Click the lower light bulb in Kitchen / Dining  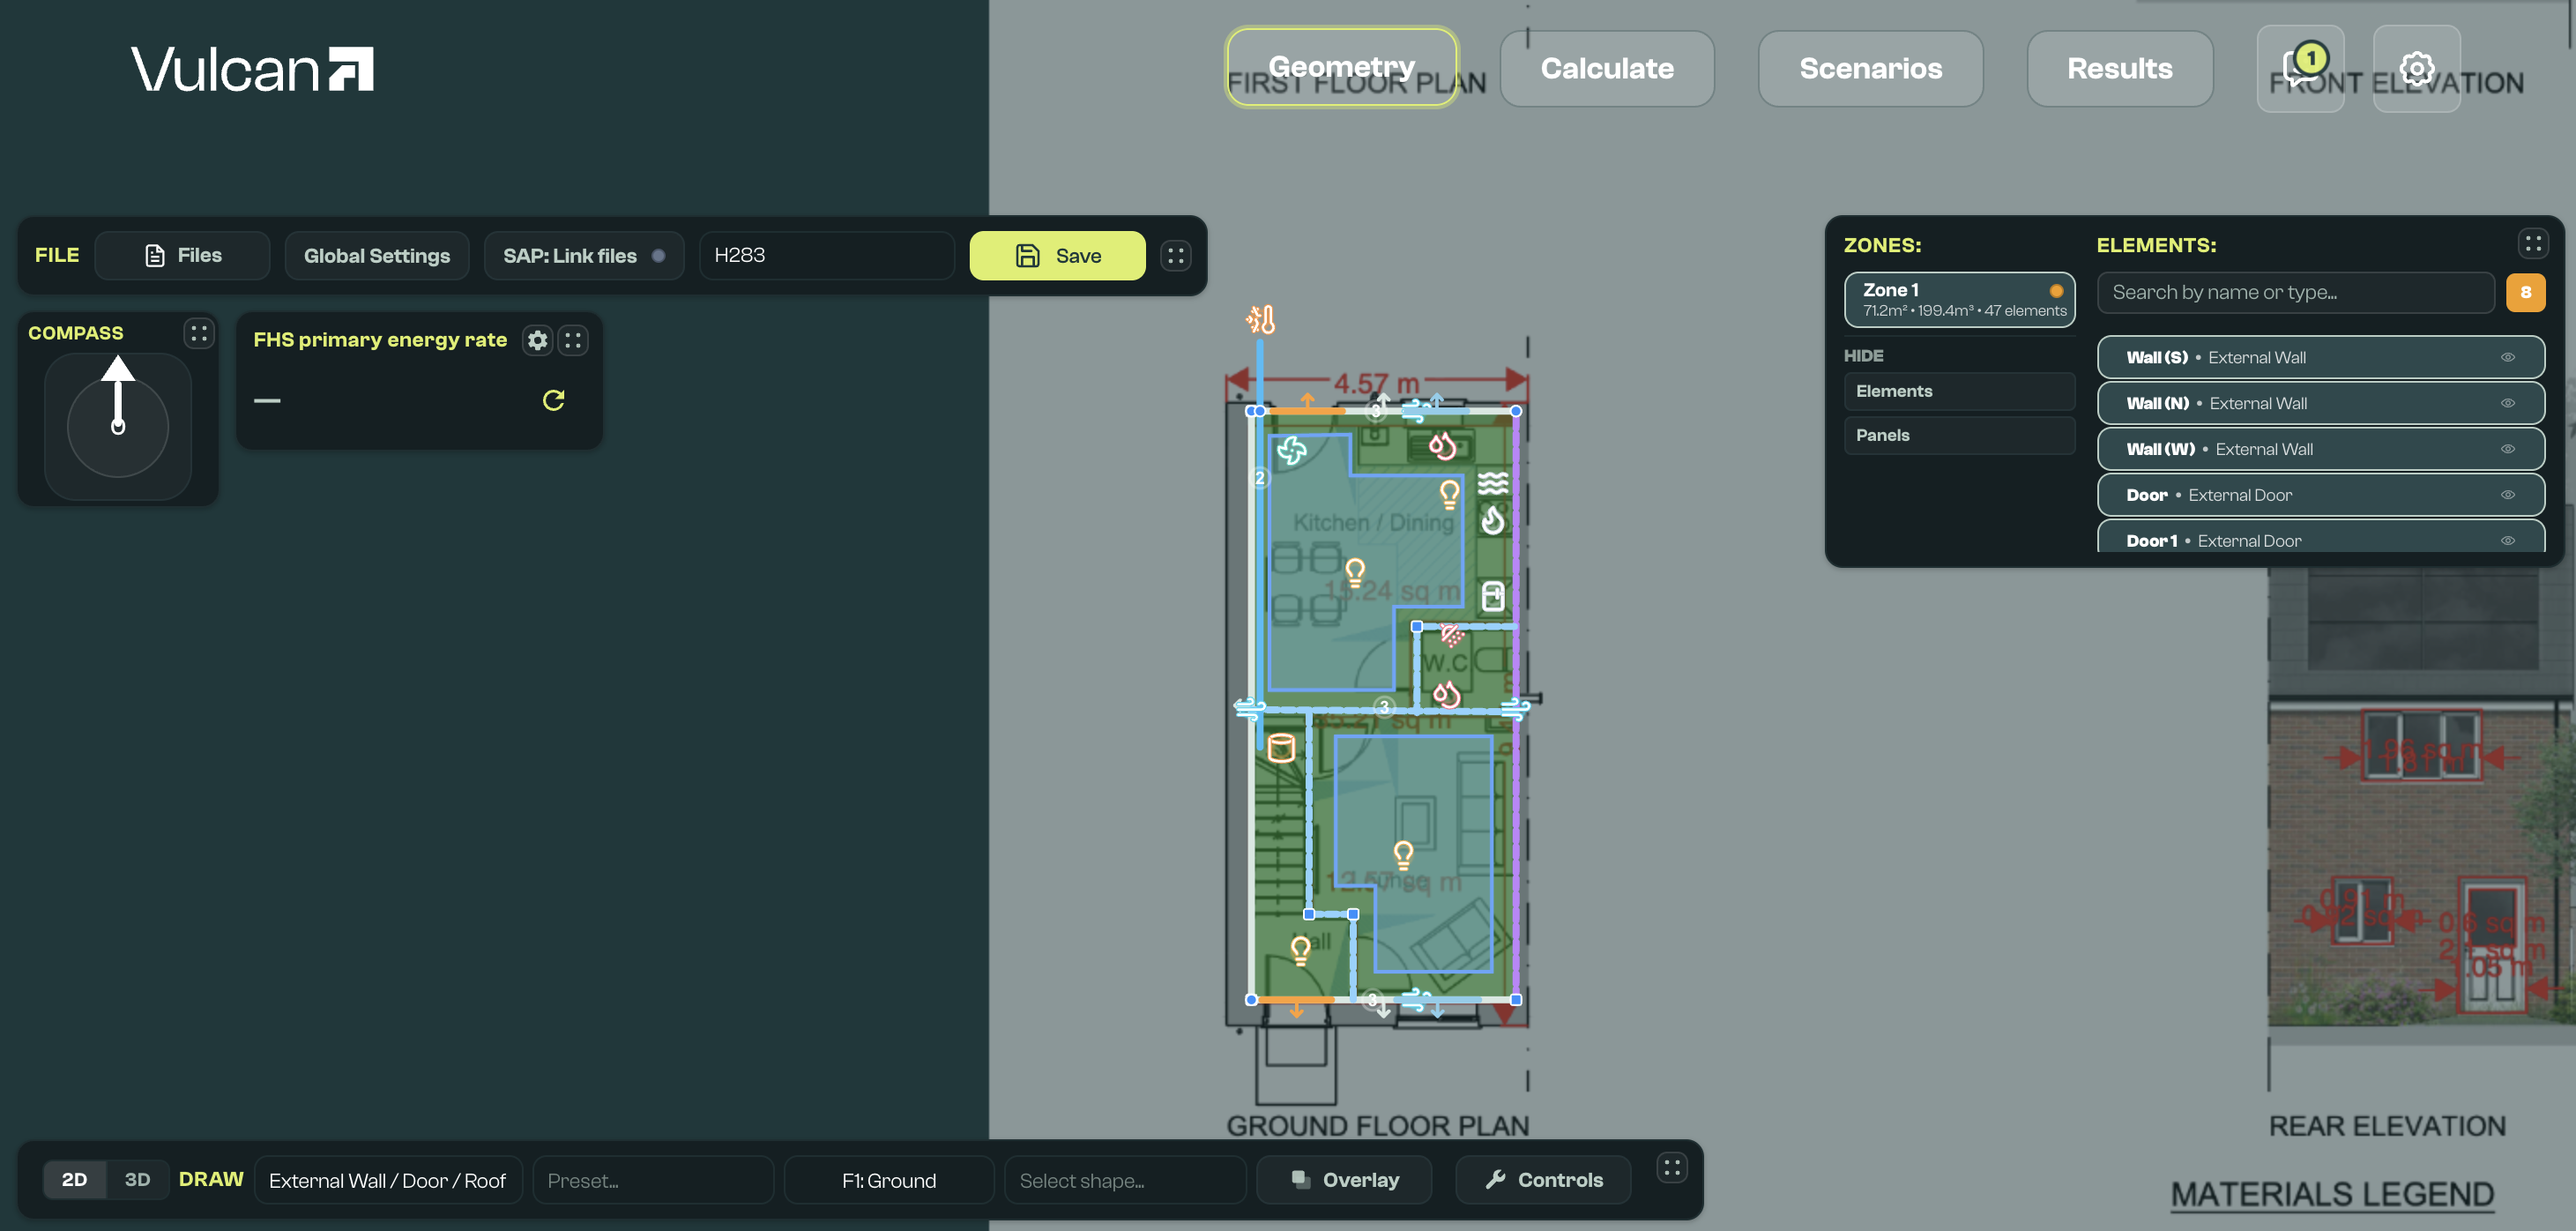pyautogui.click(x=1355, y=572)
